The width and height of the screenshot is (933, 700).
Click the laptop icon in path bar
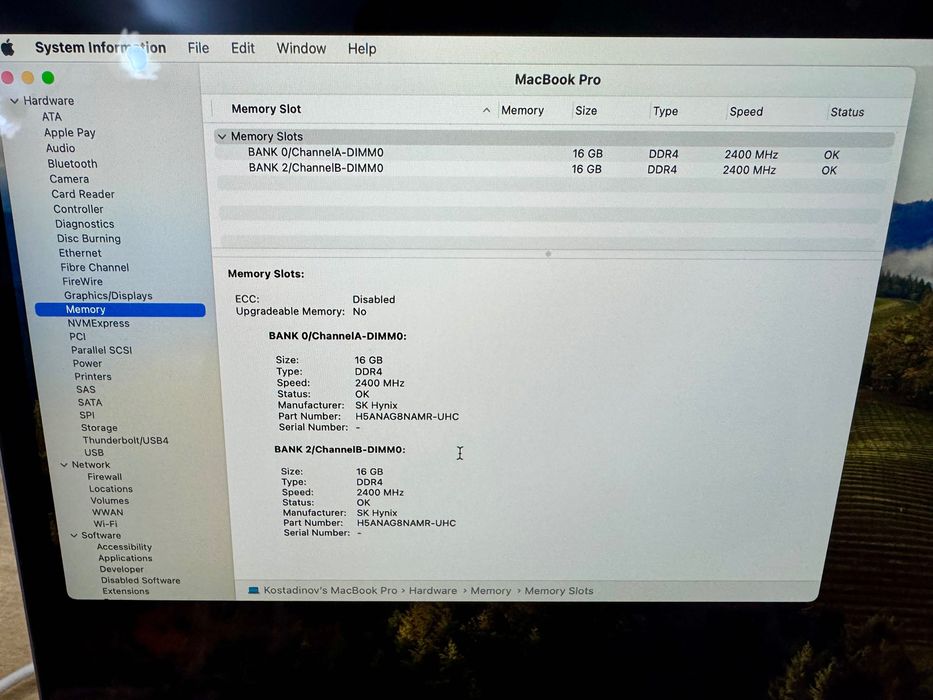pyautogui.click(x=253, y=590)
